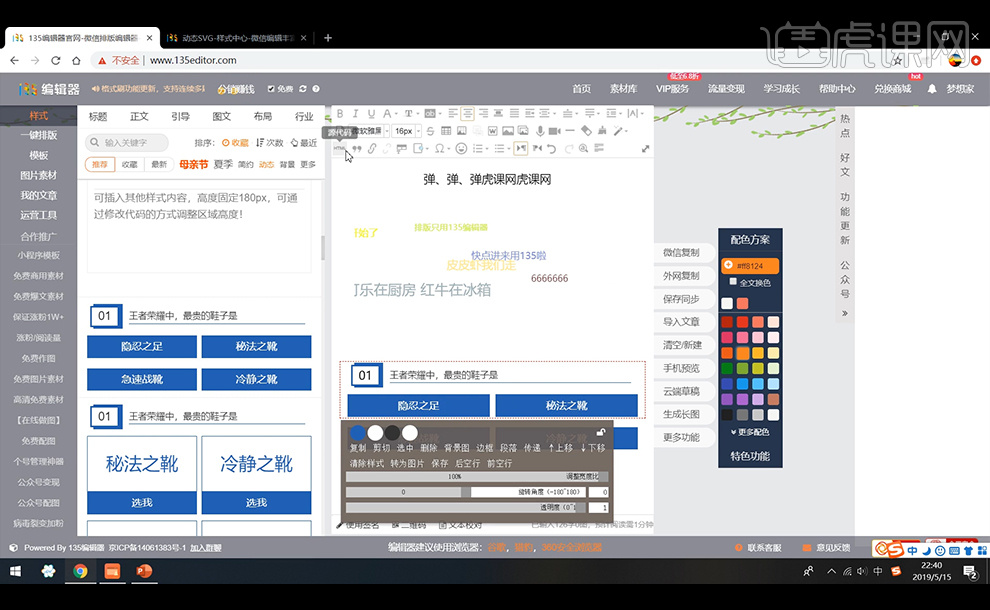Expand right sidebar double chevron
This screenshot has height=610, width=990.
coord(845,313)
